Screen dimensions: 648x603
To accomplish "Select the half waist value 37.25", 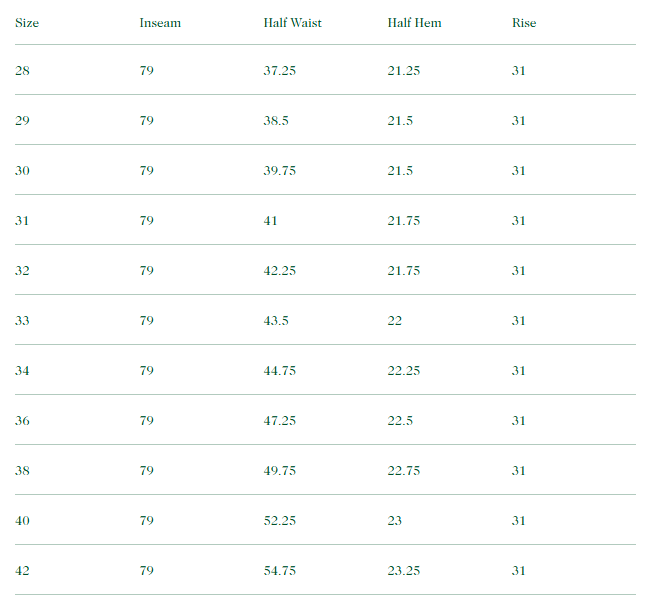I will [280, 71].
